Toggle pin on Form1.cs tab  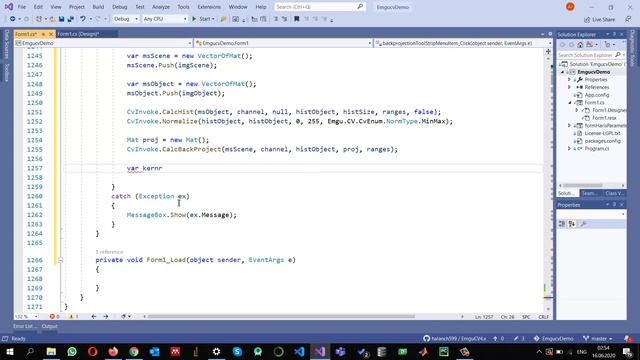click(x=43, y=34)
